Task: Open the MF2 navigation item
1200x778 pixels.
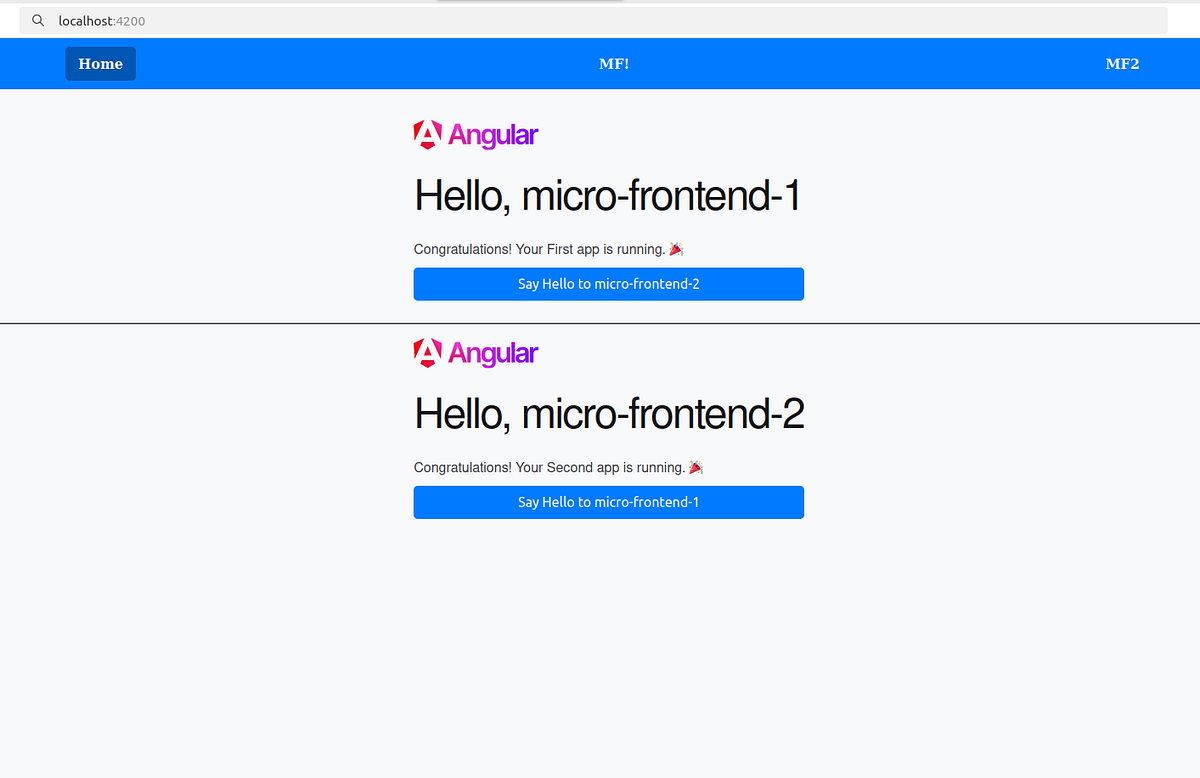Action: click(x=1122, y=63)
